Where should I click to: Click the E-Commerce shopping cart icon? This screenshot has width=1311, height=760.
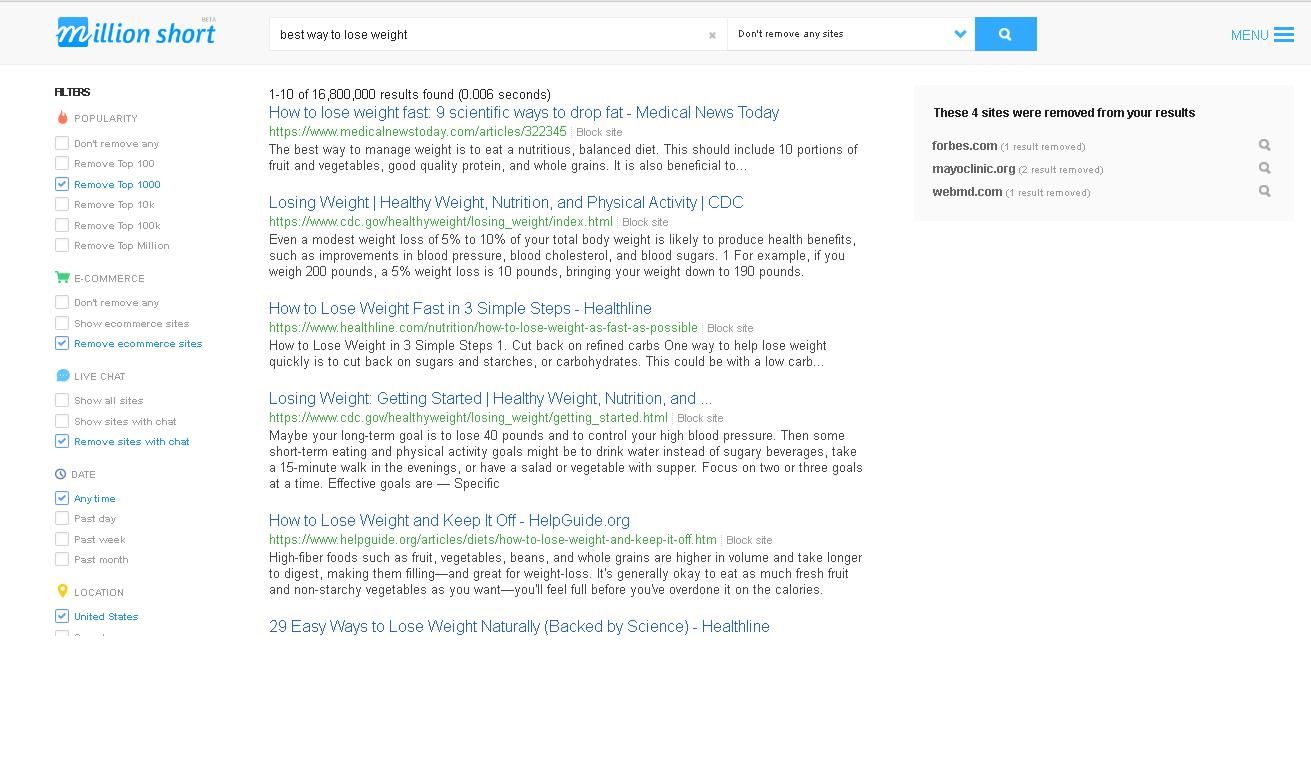tap(62, 278)
